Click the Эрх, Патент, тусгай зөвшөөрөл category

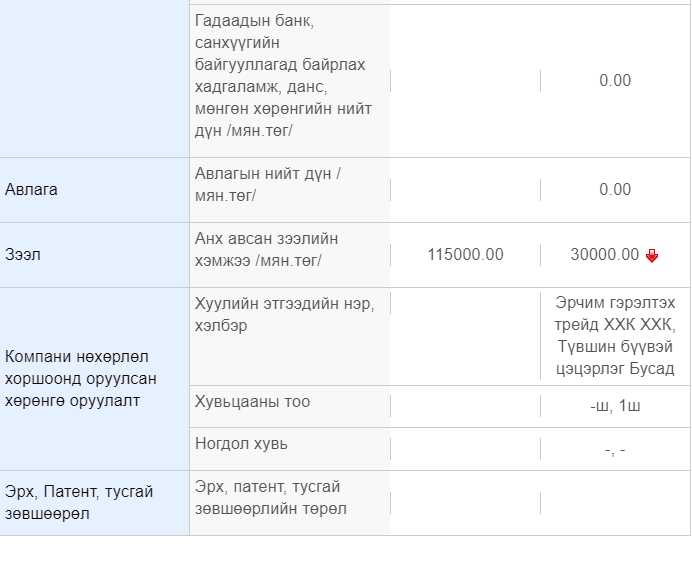(80, 503)
